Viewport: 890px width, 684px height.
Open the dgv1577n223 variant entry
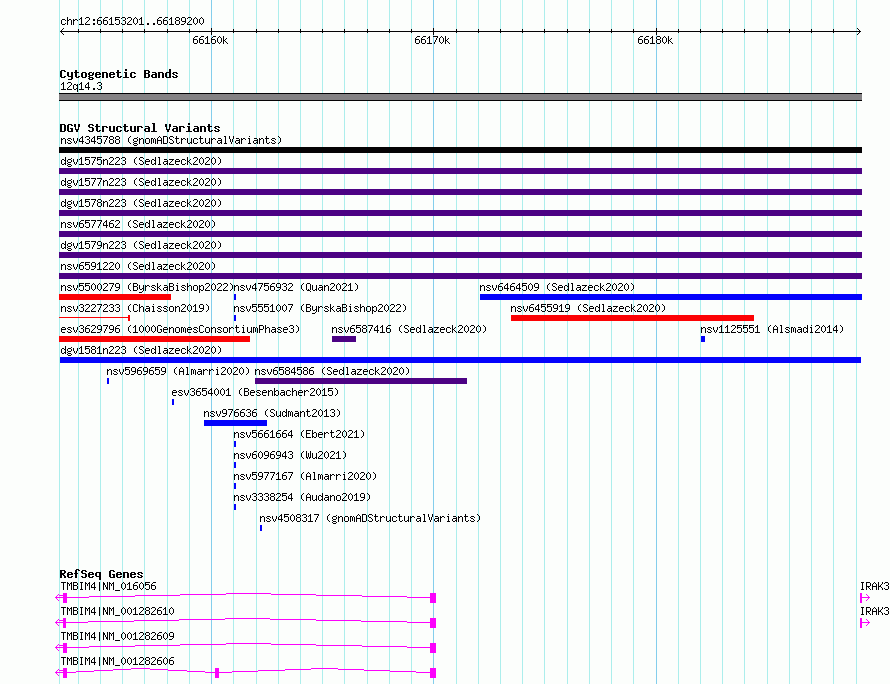[141, 182]
